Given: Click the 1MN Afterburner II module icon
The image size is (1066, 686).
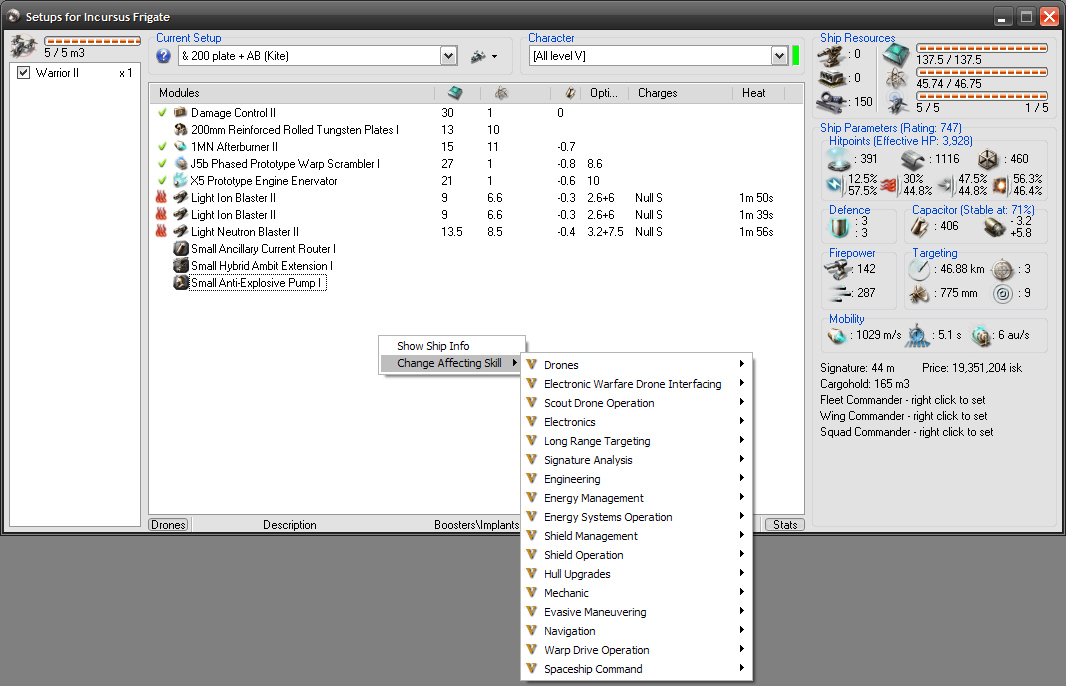Looking at the screenshot, I should point(181,147).
